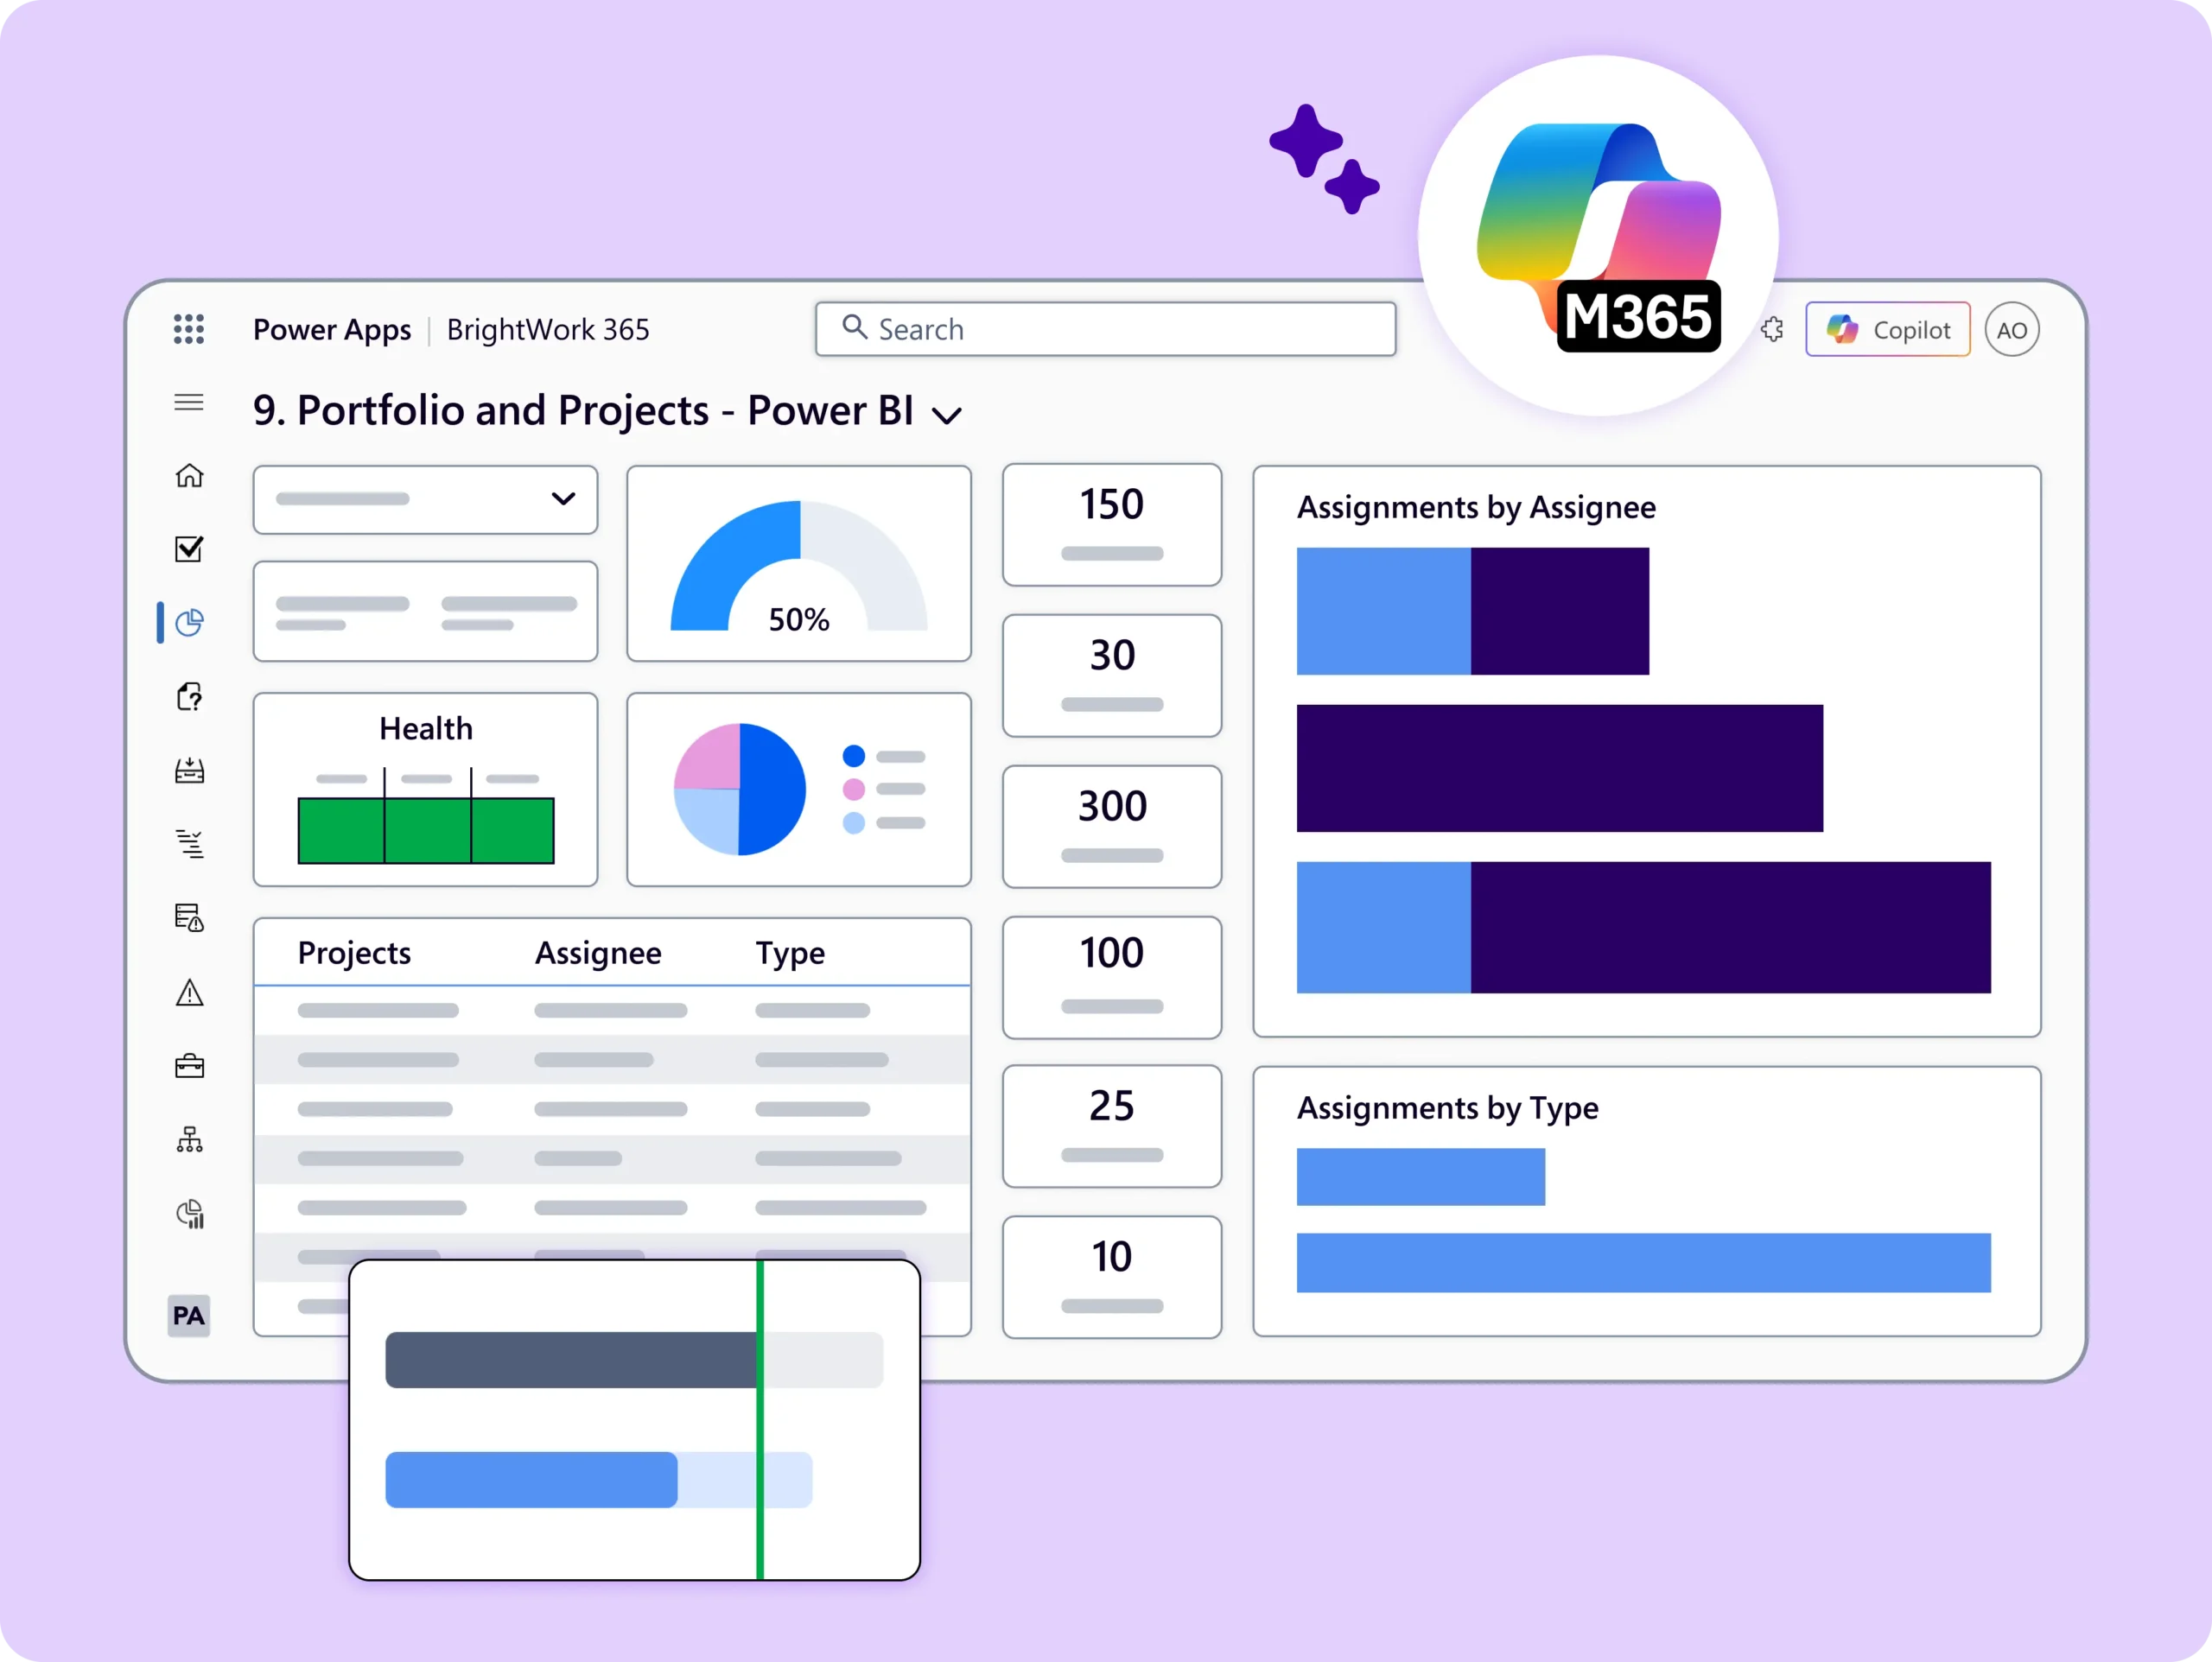Click the warning triangle sidebar icon
The image size is (2212, 1662).
pos(189,993)
